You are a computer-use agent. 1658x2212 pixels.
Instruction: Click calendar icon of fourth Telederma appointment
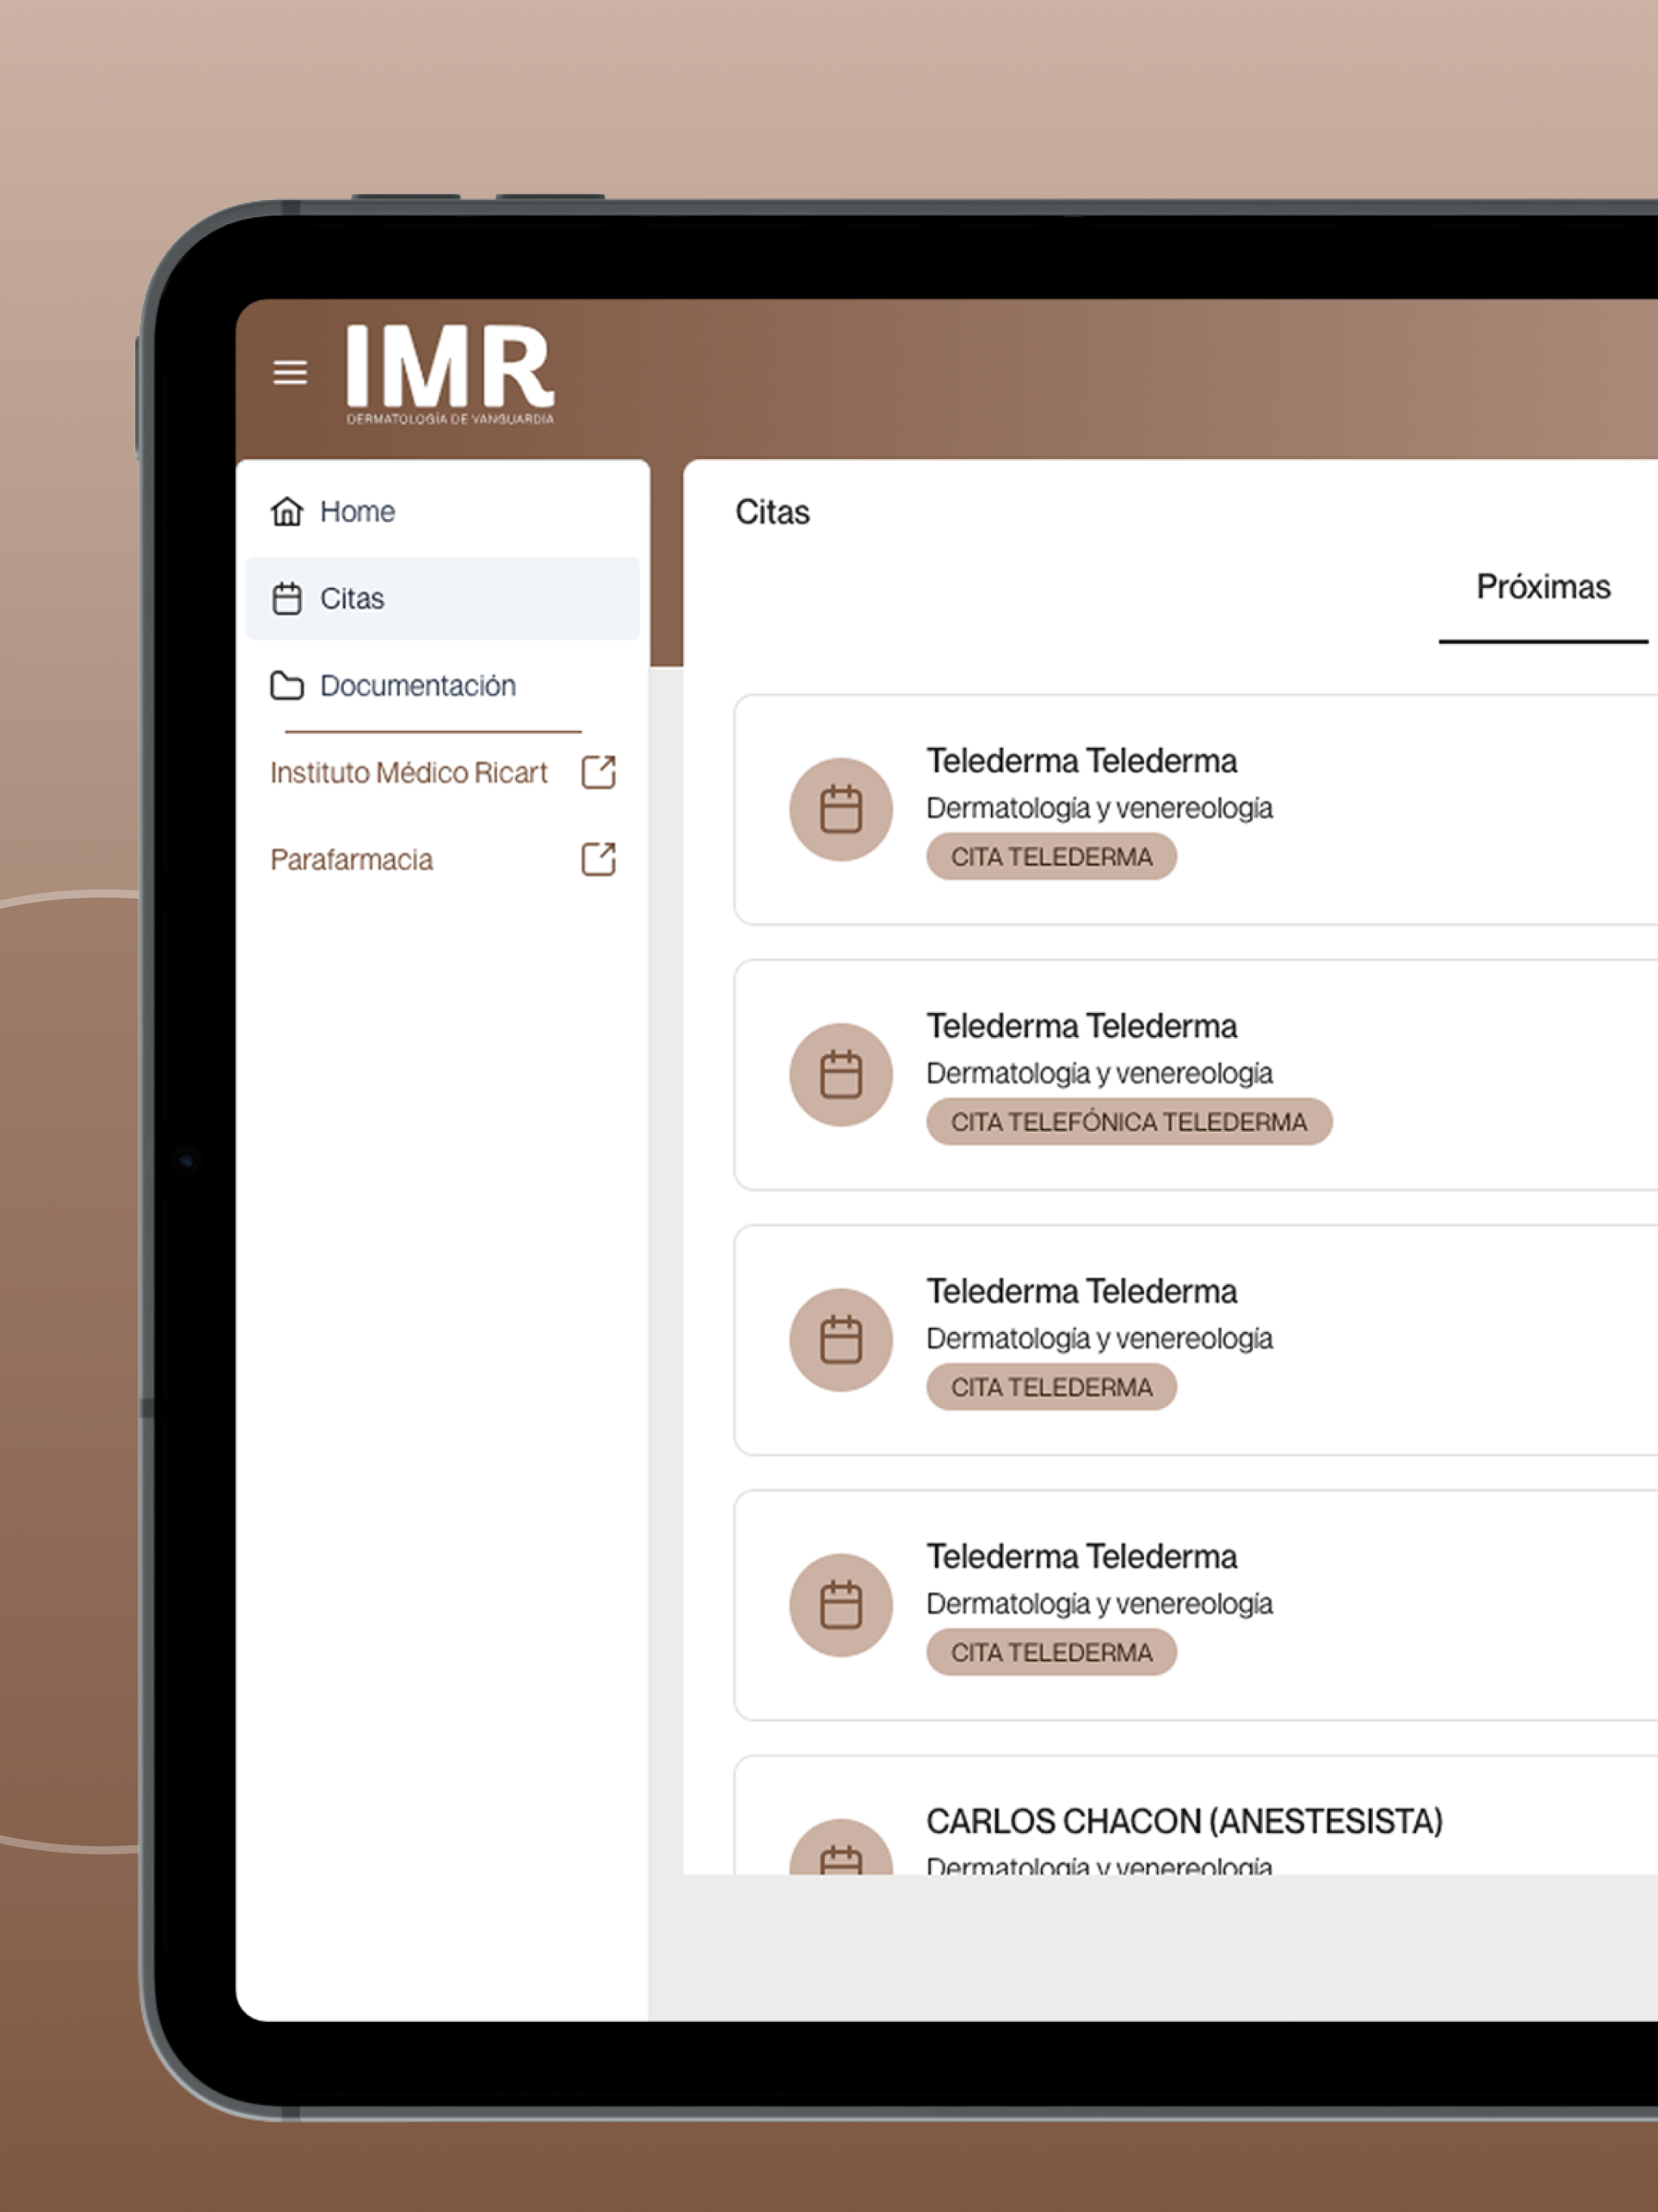[x=841, y=1604]
